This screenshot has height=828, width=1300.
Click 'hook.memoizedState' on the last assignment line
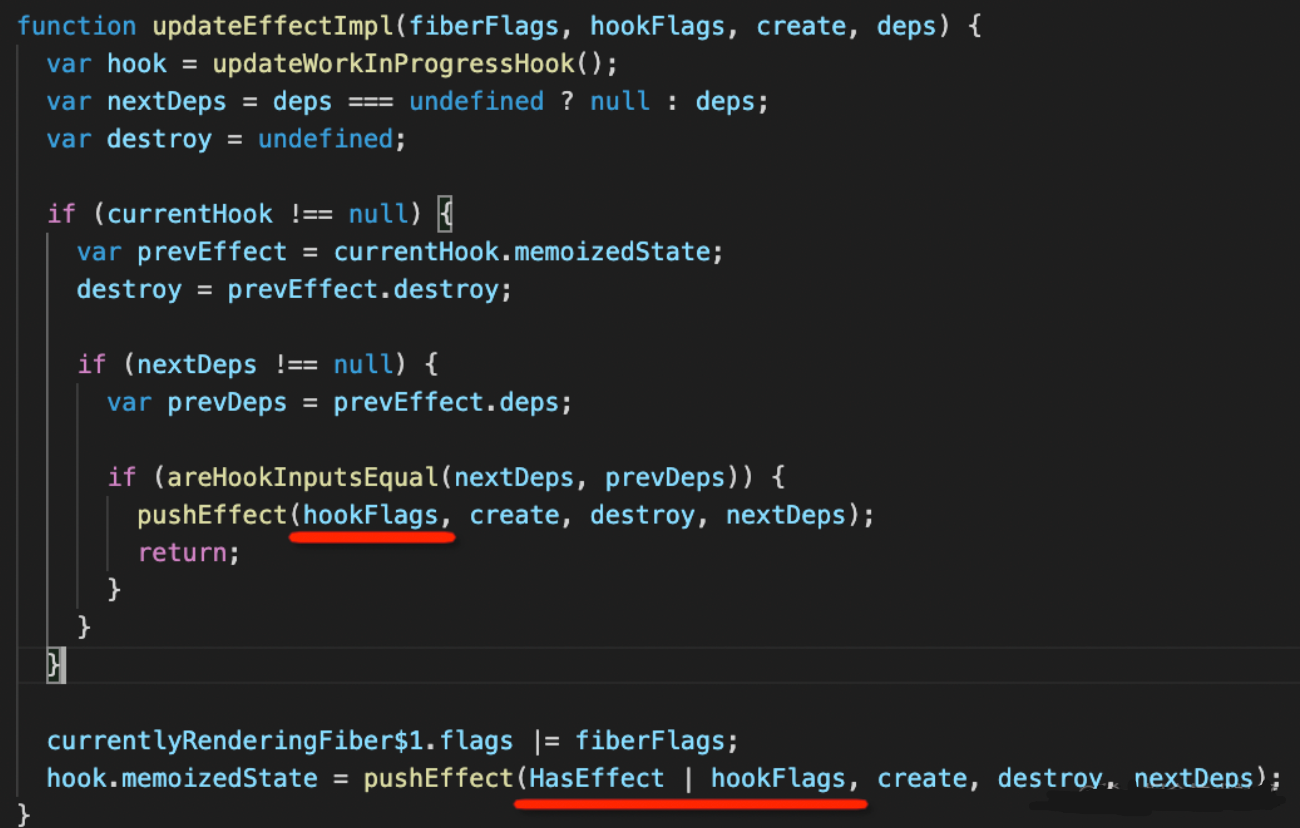click(182, 778)
